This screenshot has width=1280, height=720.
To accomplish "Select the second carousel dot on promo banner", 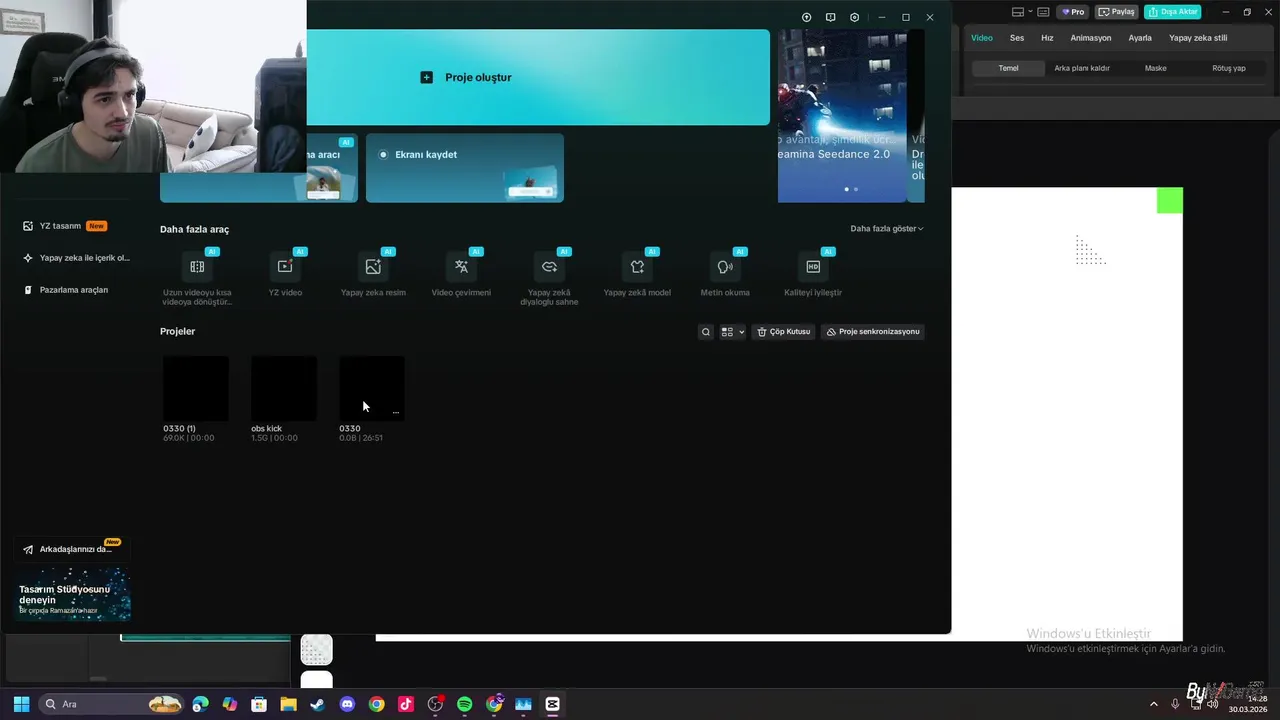I will [855, 189].
